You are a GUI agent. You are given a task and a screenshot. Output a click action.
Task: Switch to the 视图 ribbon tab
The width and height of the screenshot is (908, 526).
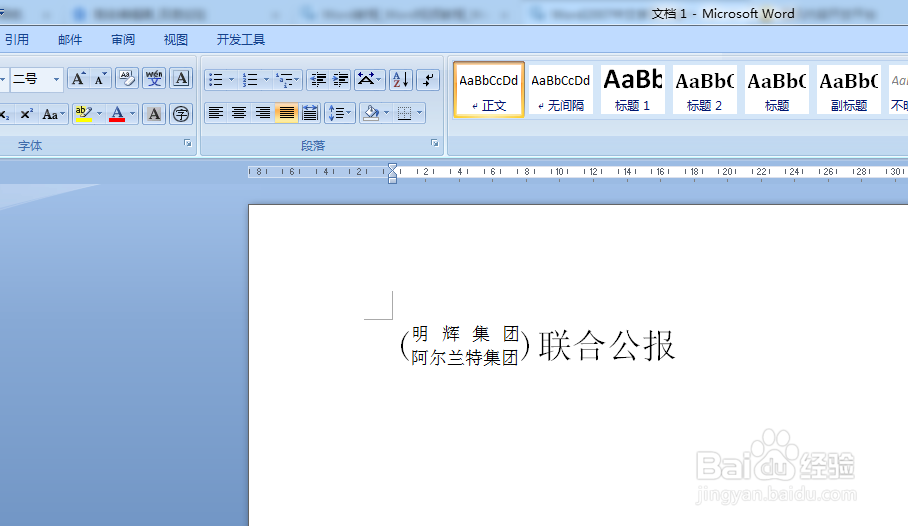coord(175,39)
